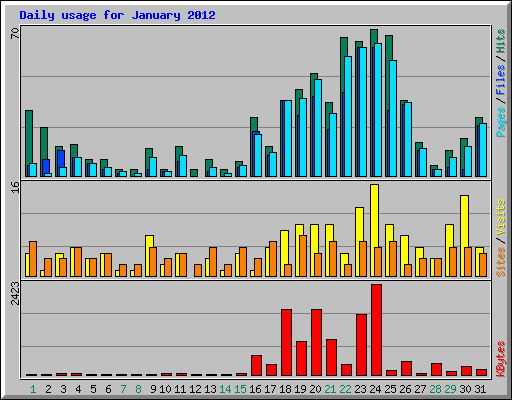This screenshot has height=400, width=512.
Task: Click the orange Sites bar for day 12
Action: (198, 270)
